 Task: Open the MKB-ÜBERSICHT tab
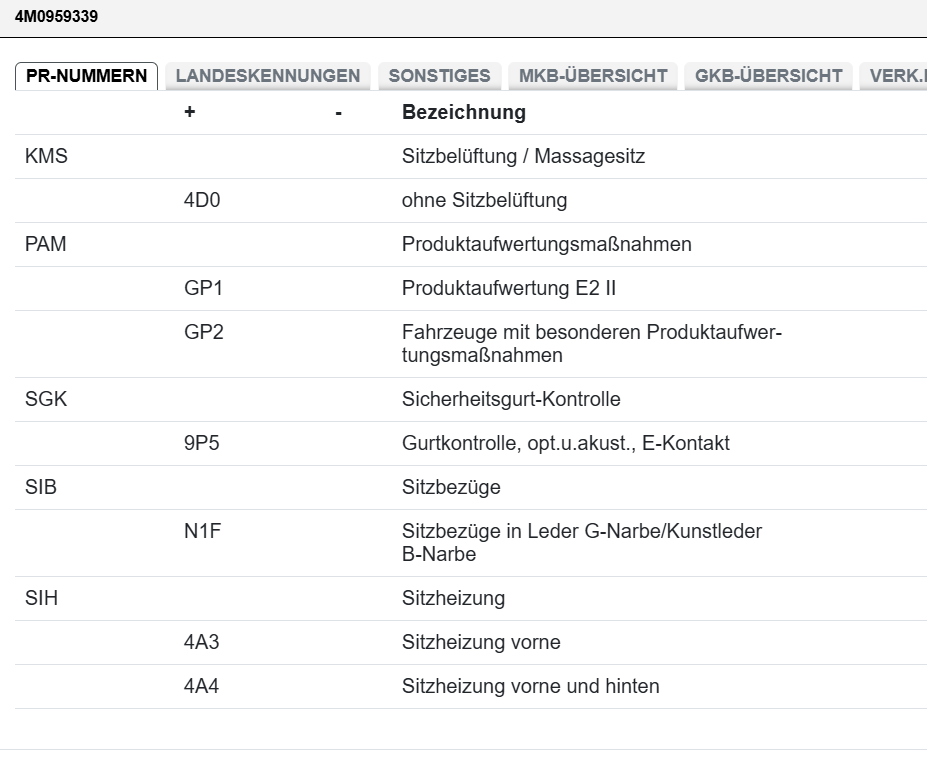593,76
